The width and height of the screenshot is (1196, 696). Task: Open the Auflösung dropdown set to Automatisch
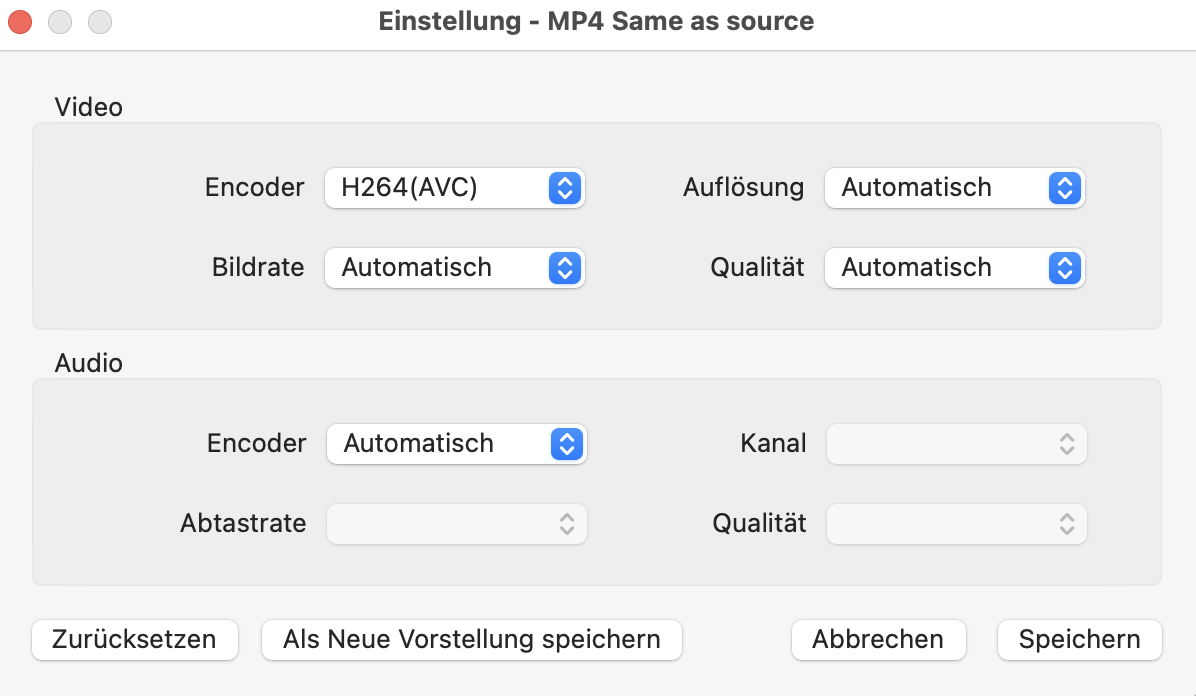pyautogui.click(x=940, y=187)
